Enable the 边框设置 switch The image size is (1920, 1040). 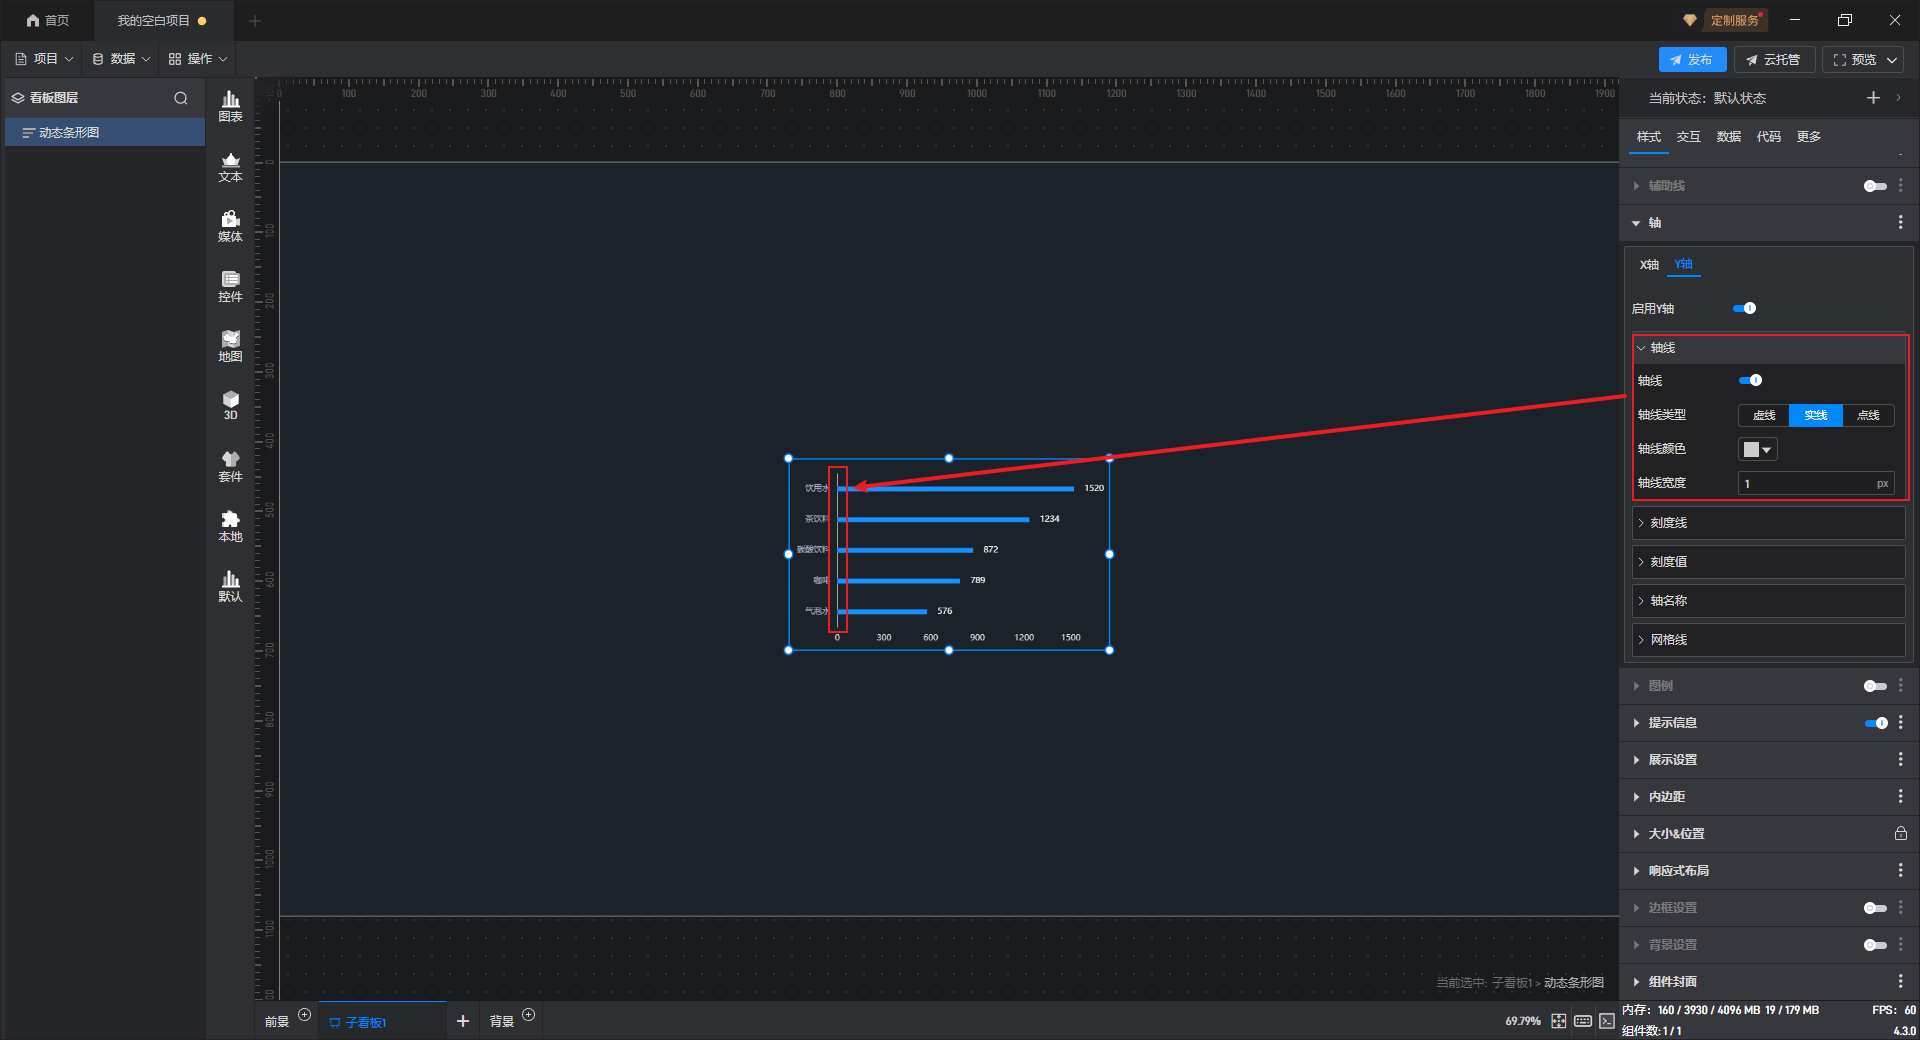pos(1875,908)
